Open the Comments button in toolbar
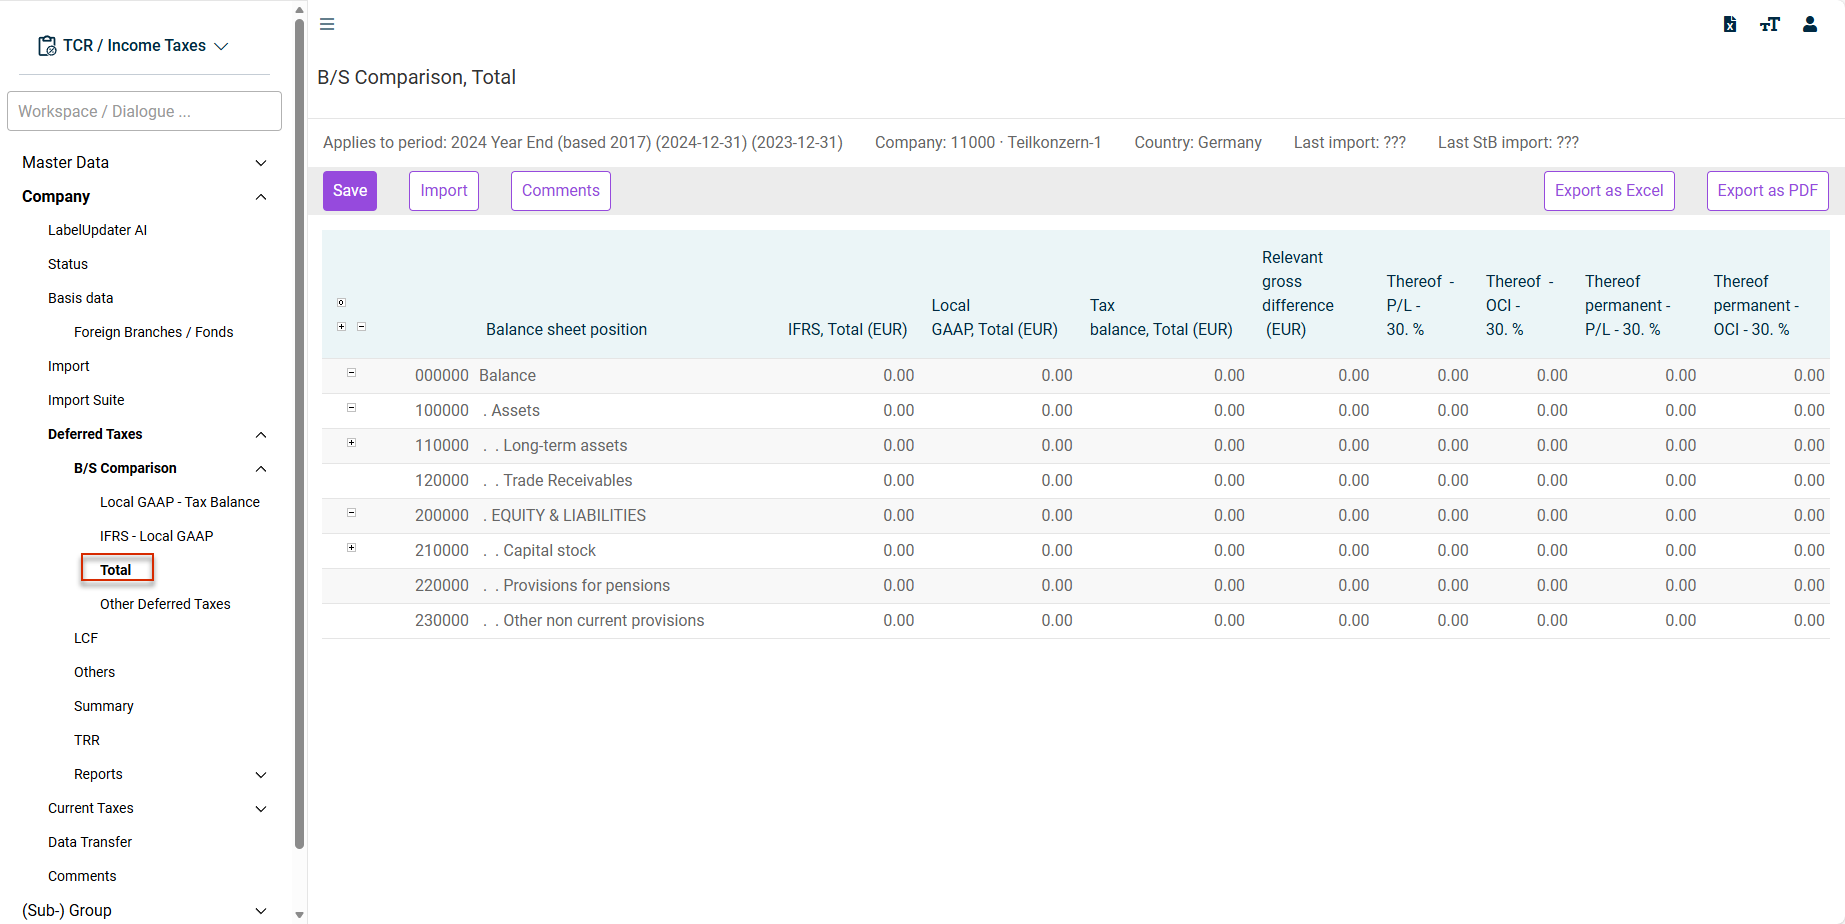Image resolution: width=1845 pixels, height=924 pixels. point(561,191)
